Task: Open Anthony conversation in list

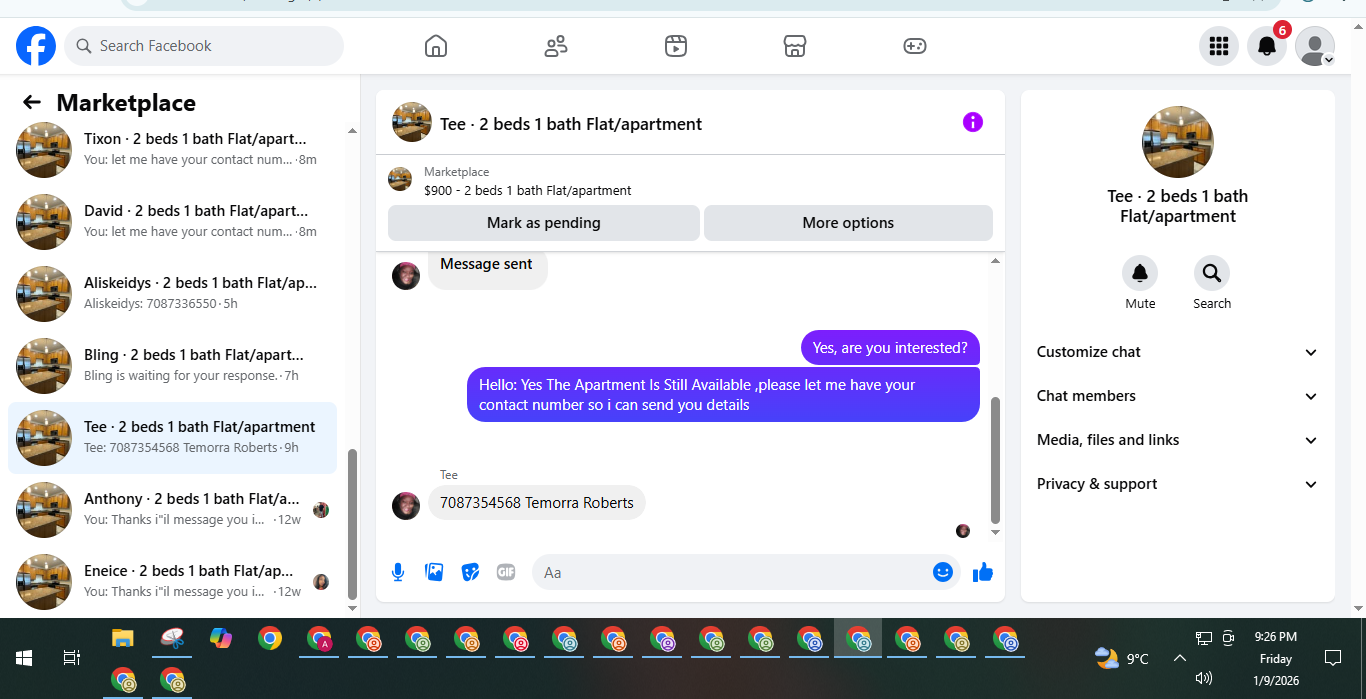Action: coord(172,510)
